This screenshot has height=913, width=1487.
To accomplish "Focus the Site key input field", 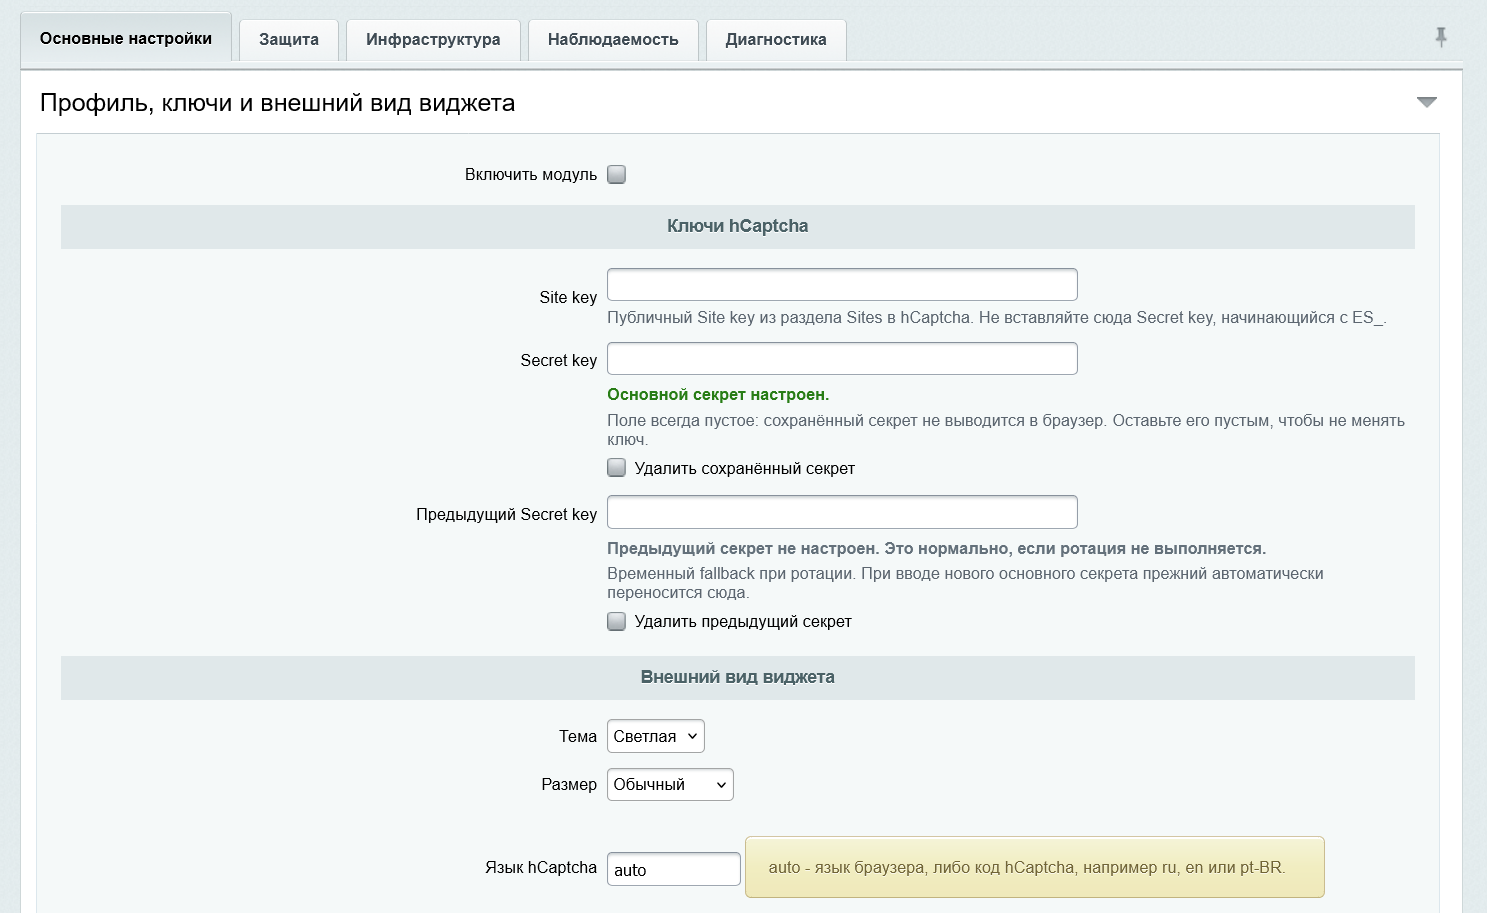I will (x=842, y=284).
